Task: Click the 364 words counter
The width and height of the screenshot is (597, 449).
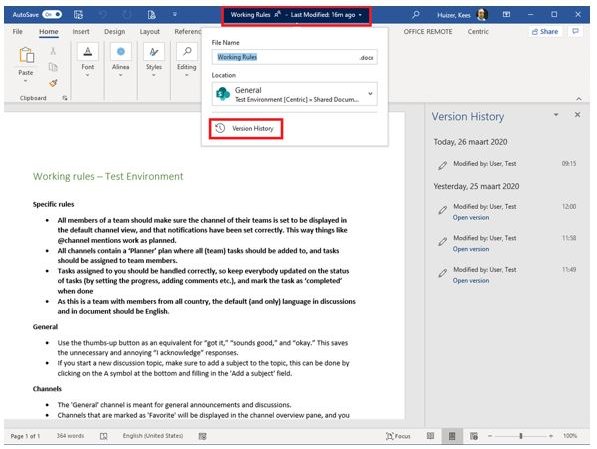Action: pos(70,436)
